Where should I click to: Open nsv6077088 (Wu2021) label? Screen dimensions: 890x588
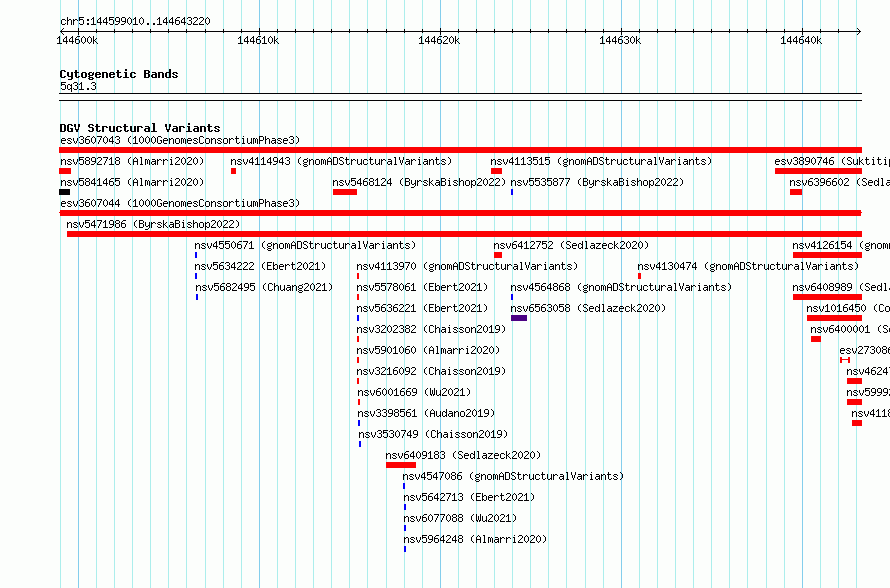[460, 518]
